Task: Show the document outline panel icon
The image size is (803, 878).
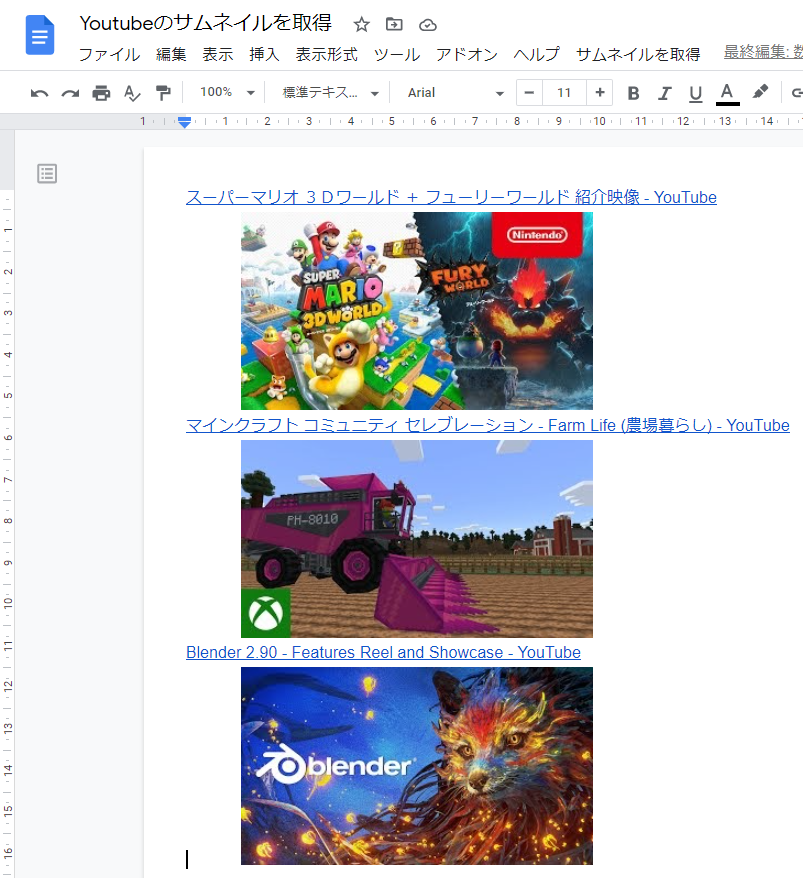Action: 47,174
